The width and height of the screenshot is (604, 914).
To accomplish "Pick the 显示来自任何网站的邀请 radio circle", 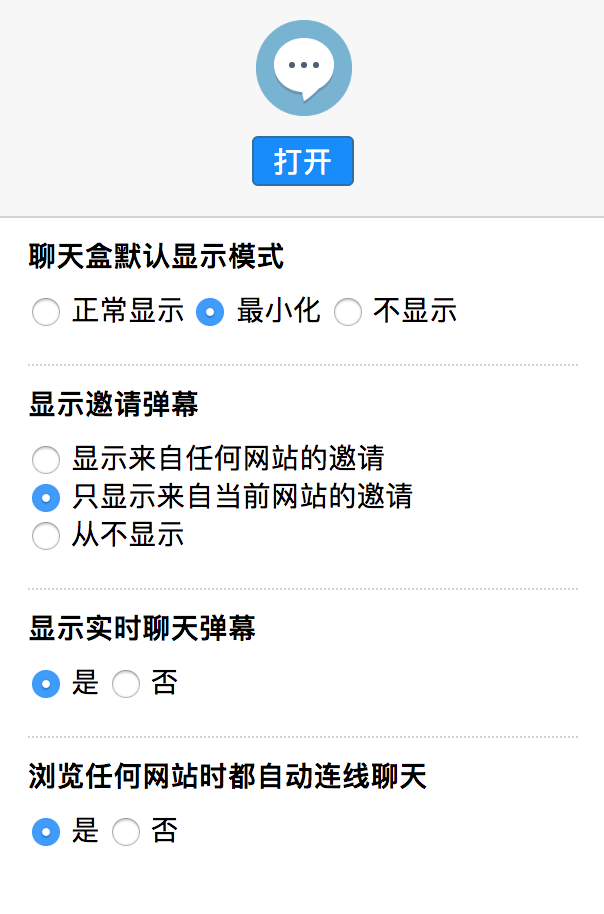I will click(46, 460).
